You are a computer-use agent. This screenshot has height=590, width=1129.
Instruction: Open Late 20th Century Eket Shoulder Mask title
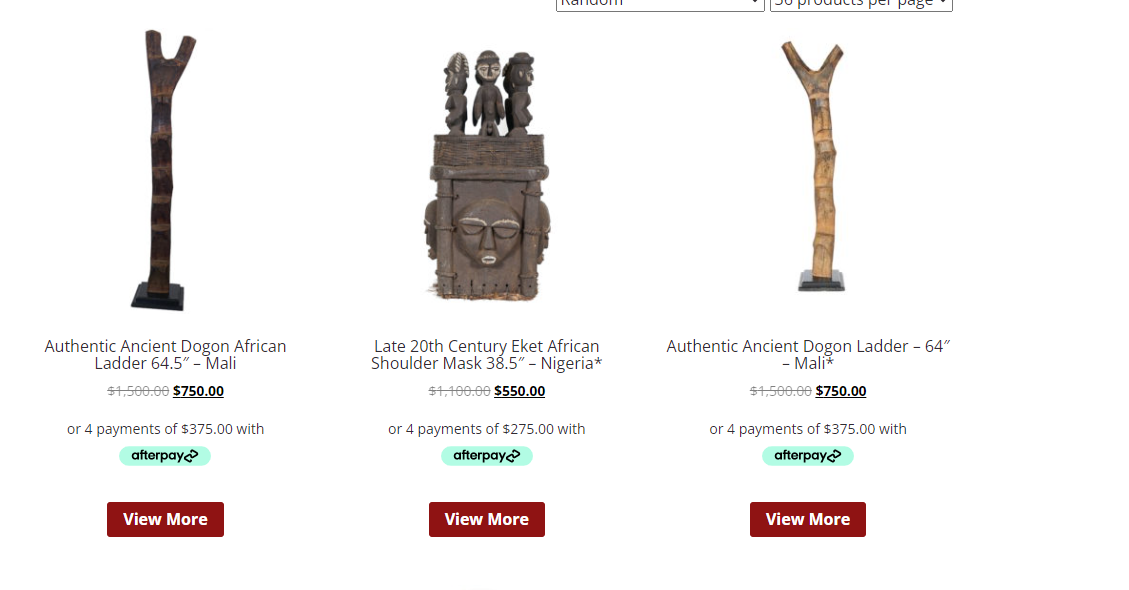487,354
